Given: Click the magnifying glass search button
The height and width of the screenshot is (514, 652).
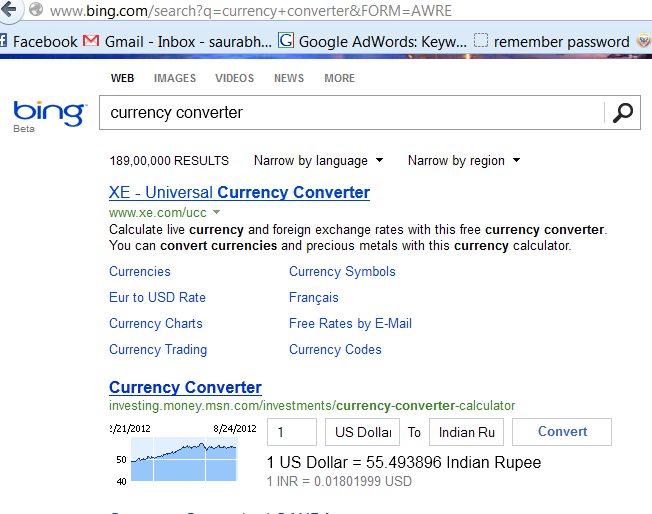Looking at the screenshot, I should (x=622, y=113).
